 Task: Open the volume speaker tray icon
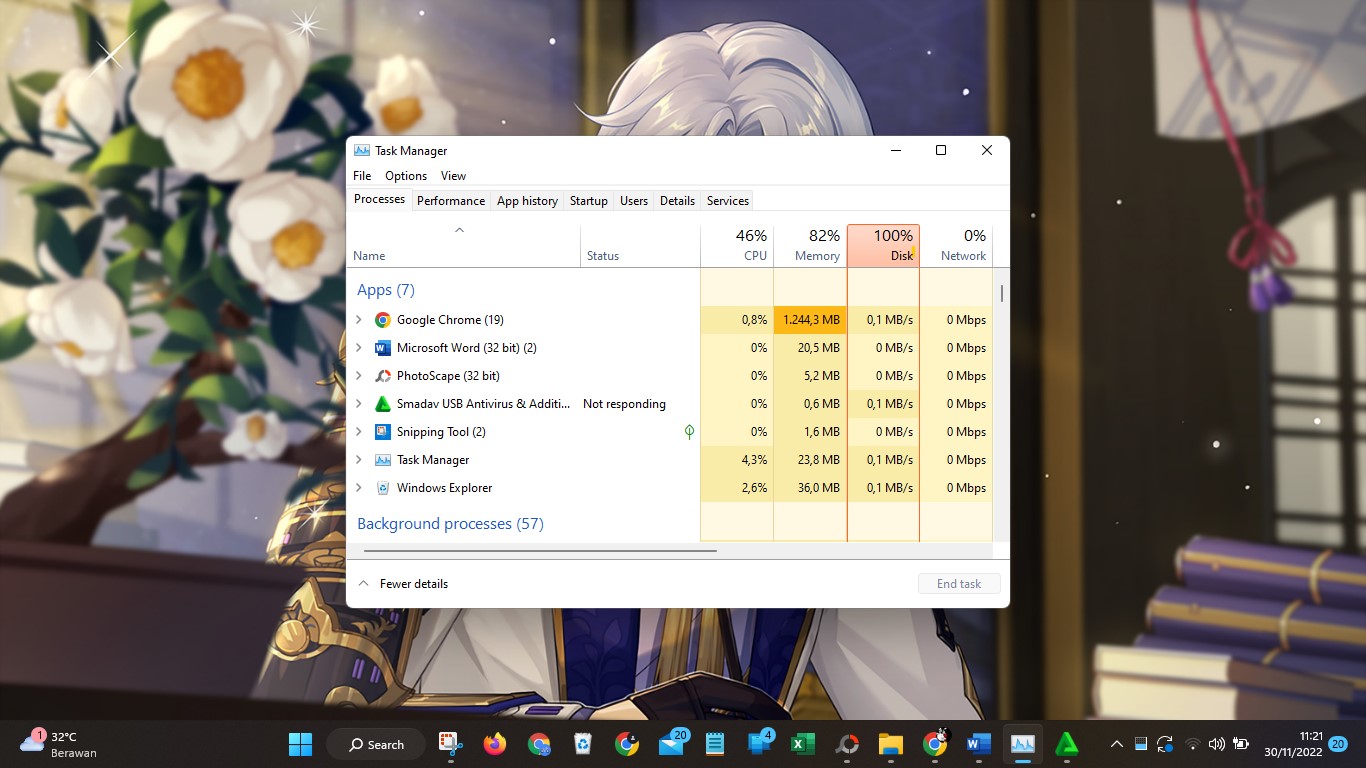click(x=1217, y=744)
